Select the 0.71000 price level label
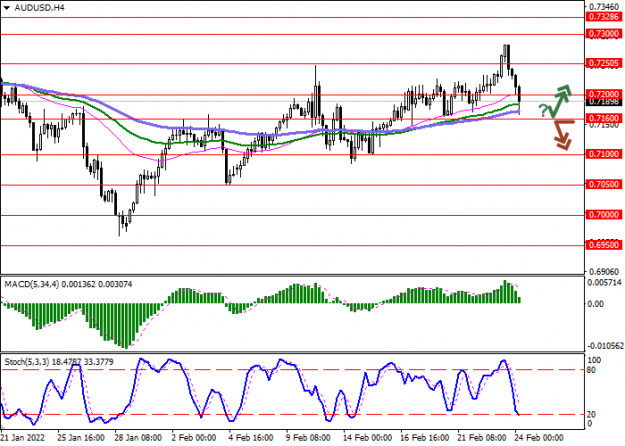 pyautogui.click(x=604, y=154)
